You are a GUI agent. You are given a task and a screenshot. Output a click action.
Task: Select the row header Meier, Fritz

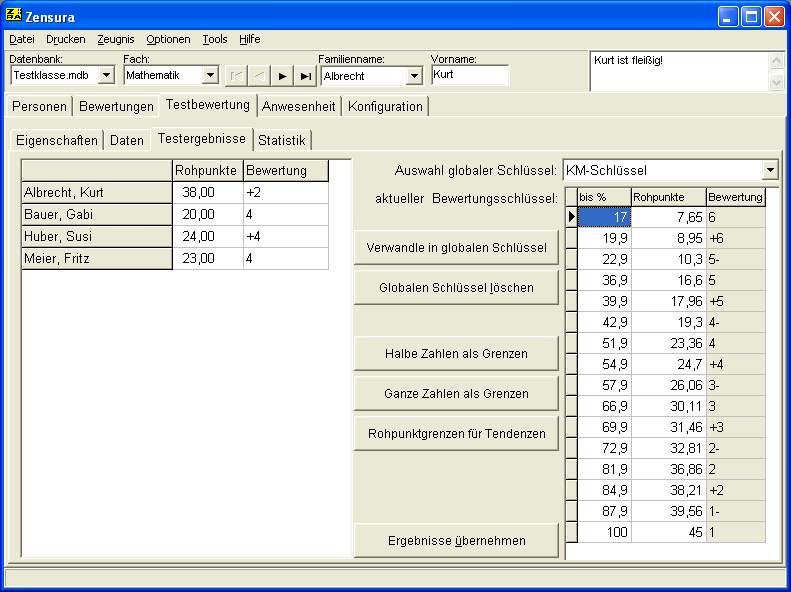tap(97, 259)
